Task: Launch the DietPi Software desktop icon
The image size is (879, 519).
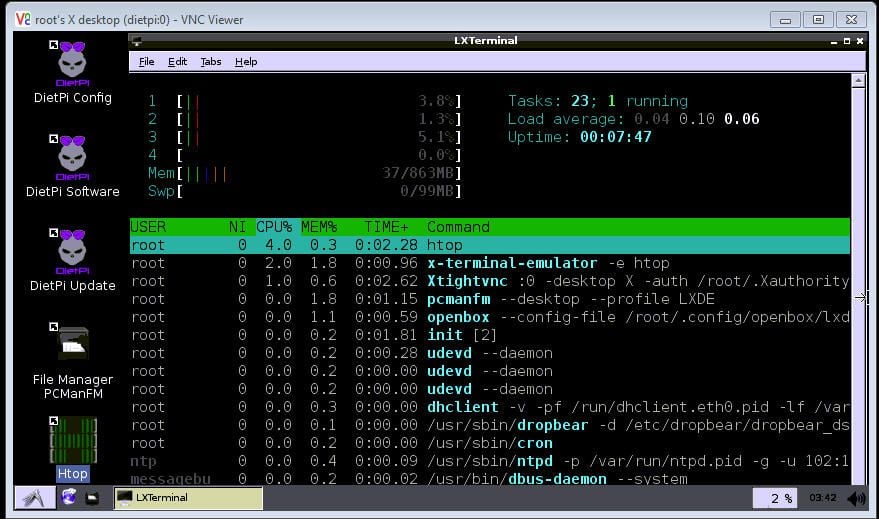Action: point(72,166)
